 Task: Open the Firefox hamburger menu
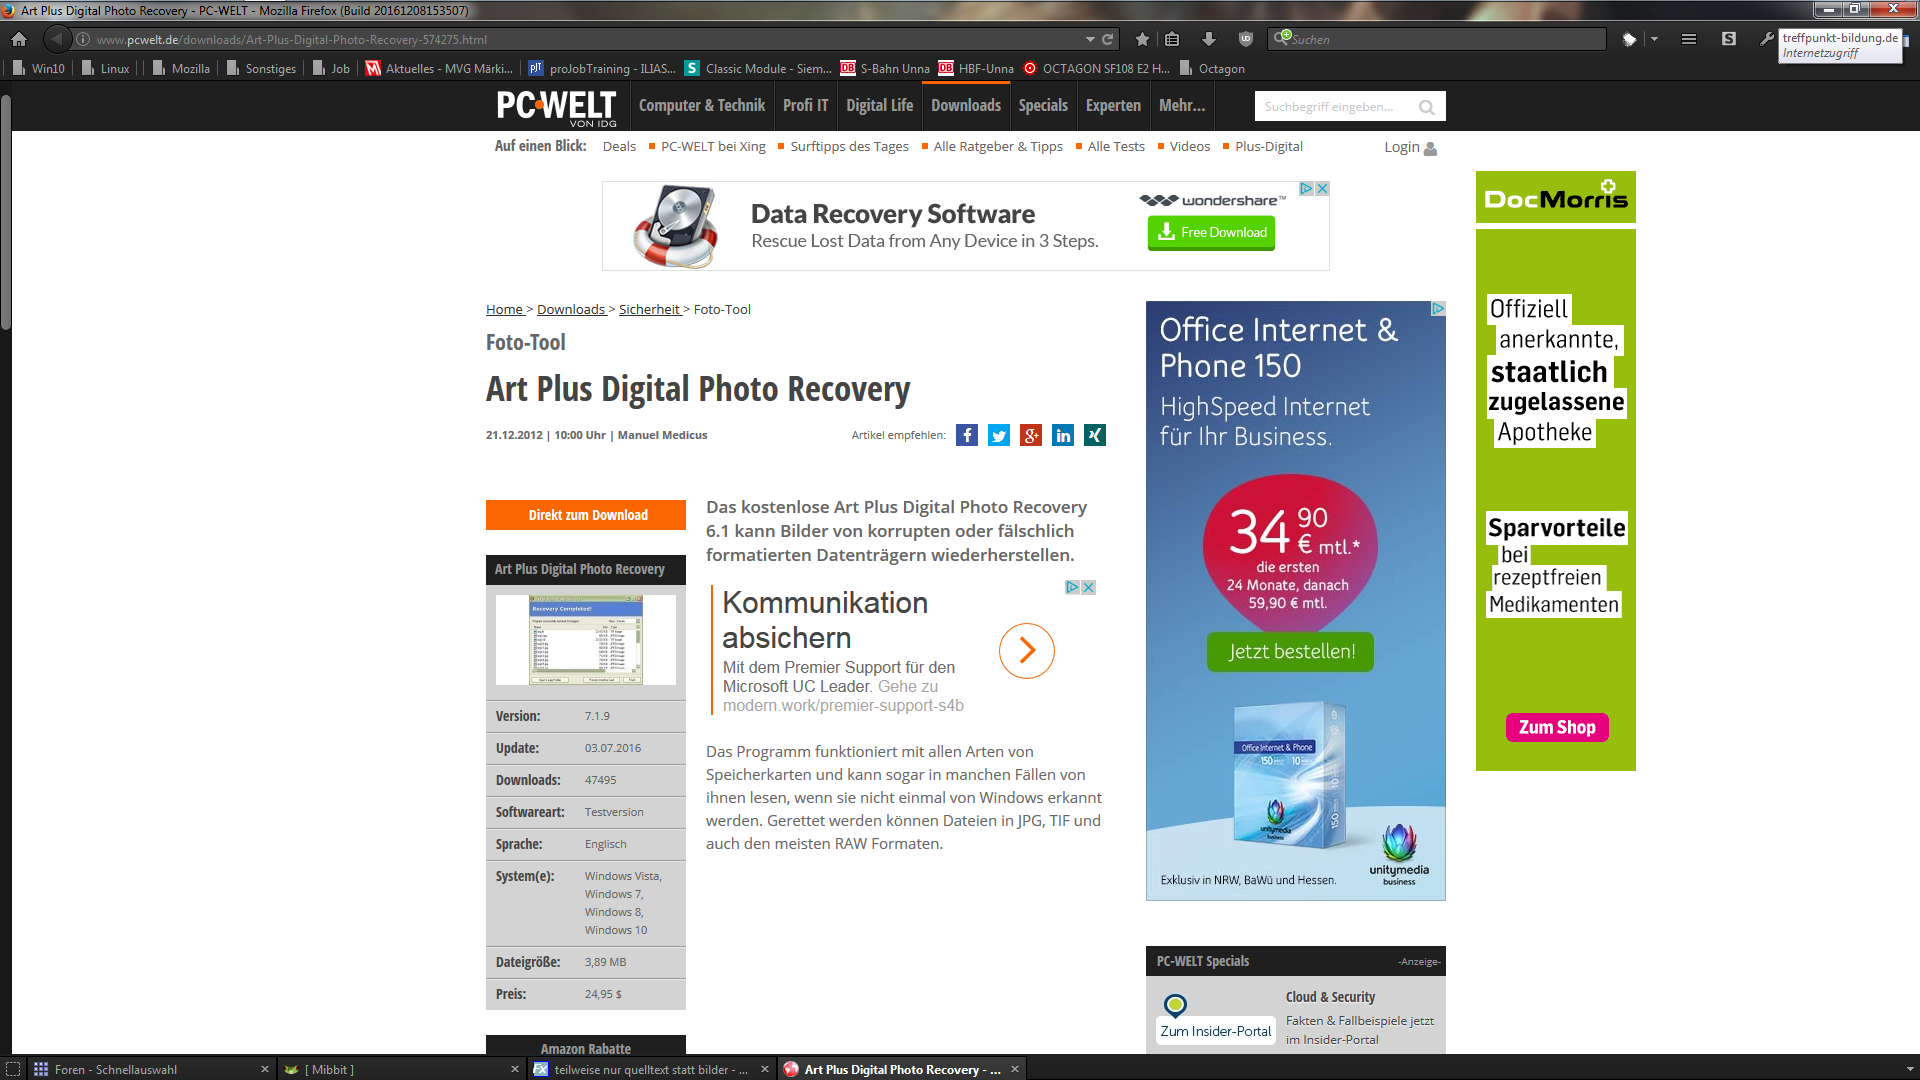click(x=1688, y=39)
